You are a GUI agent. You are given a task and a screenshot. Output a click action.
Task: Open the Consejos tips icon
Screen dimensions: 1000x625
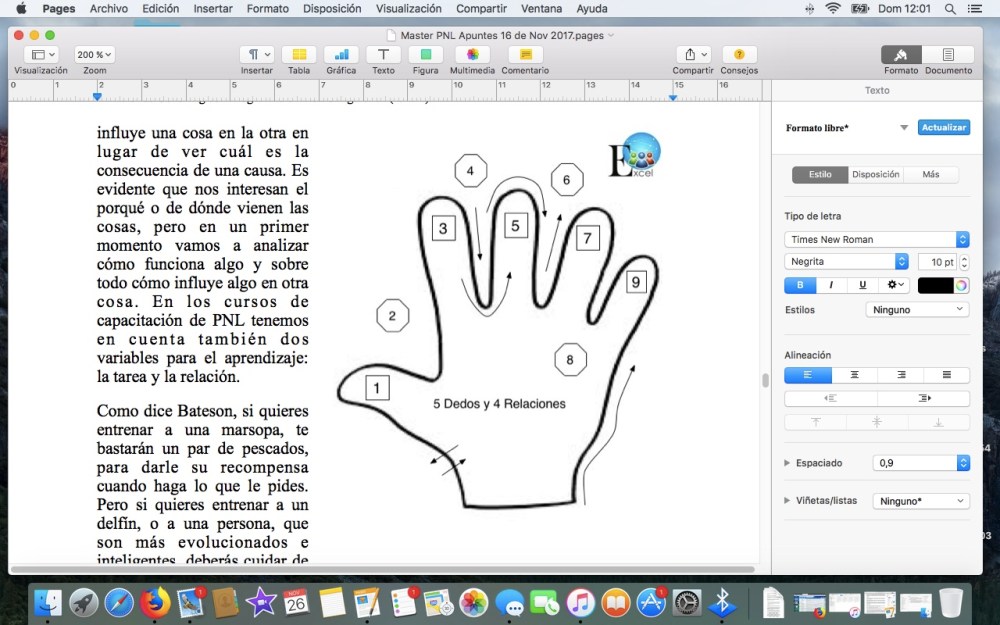tap(739, 55)
